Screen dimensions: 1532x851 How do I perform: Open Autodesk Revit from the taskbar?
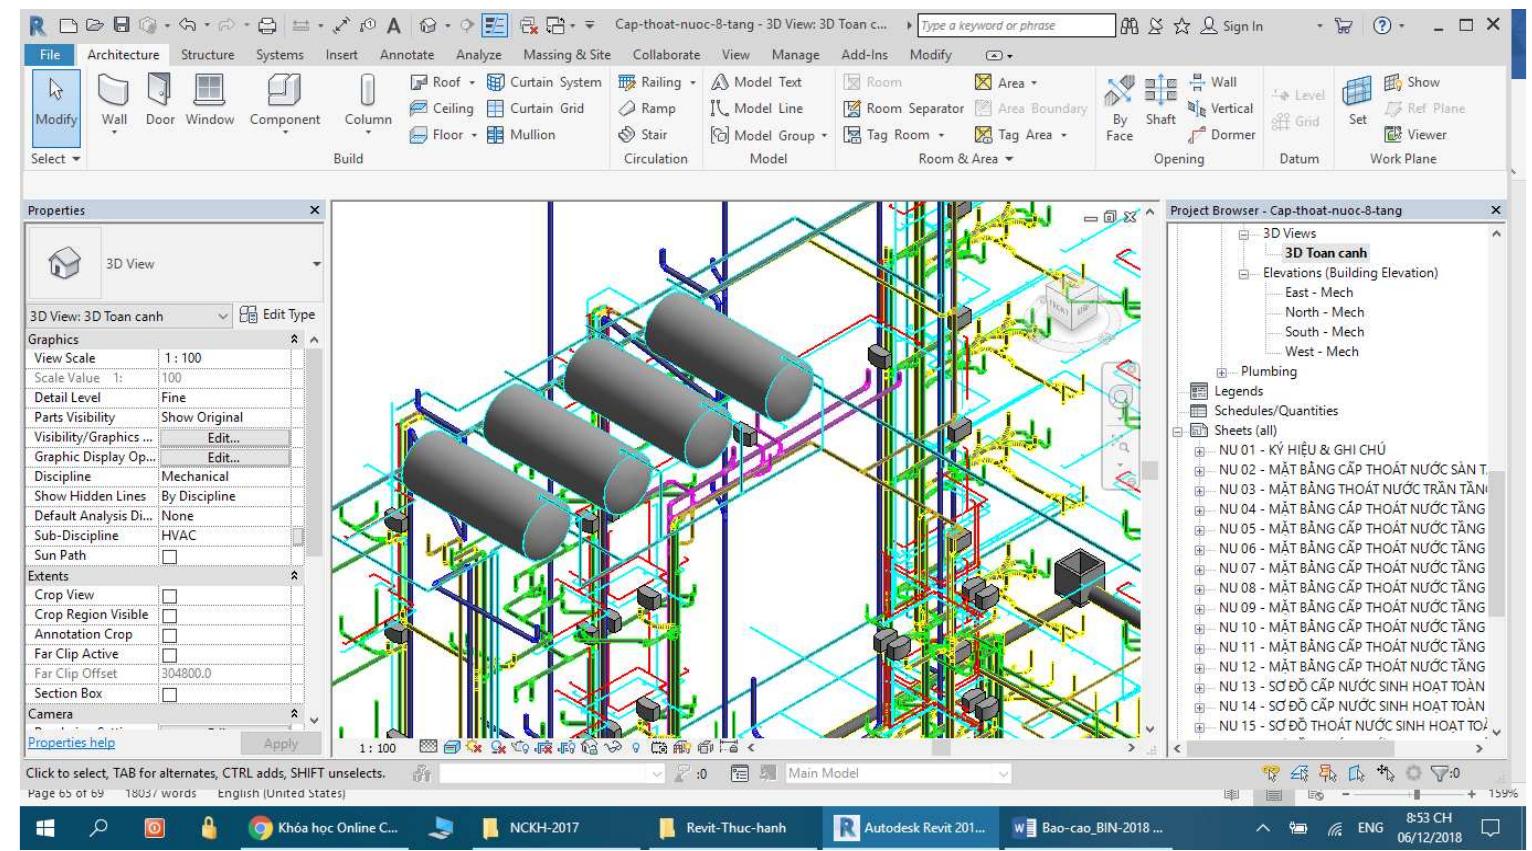click(912, 828)
